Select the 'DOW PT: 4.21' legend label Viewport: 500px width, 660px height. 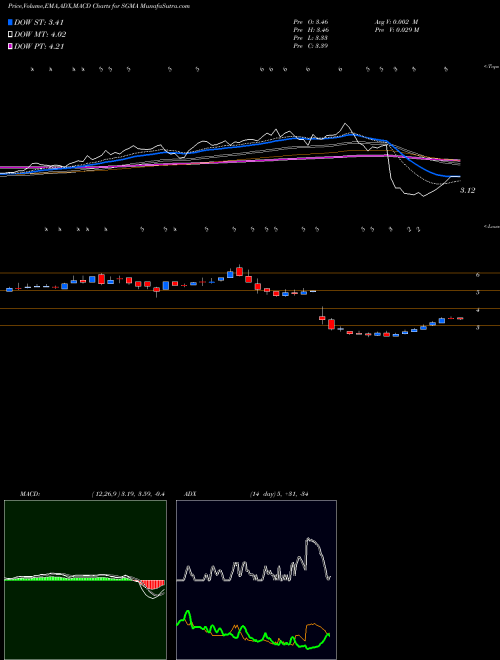(39, 46)
